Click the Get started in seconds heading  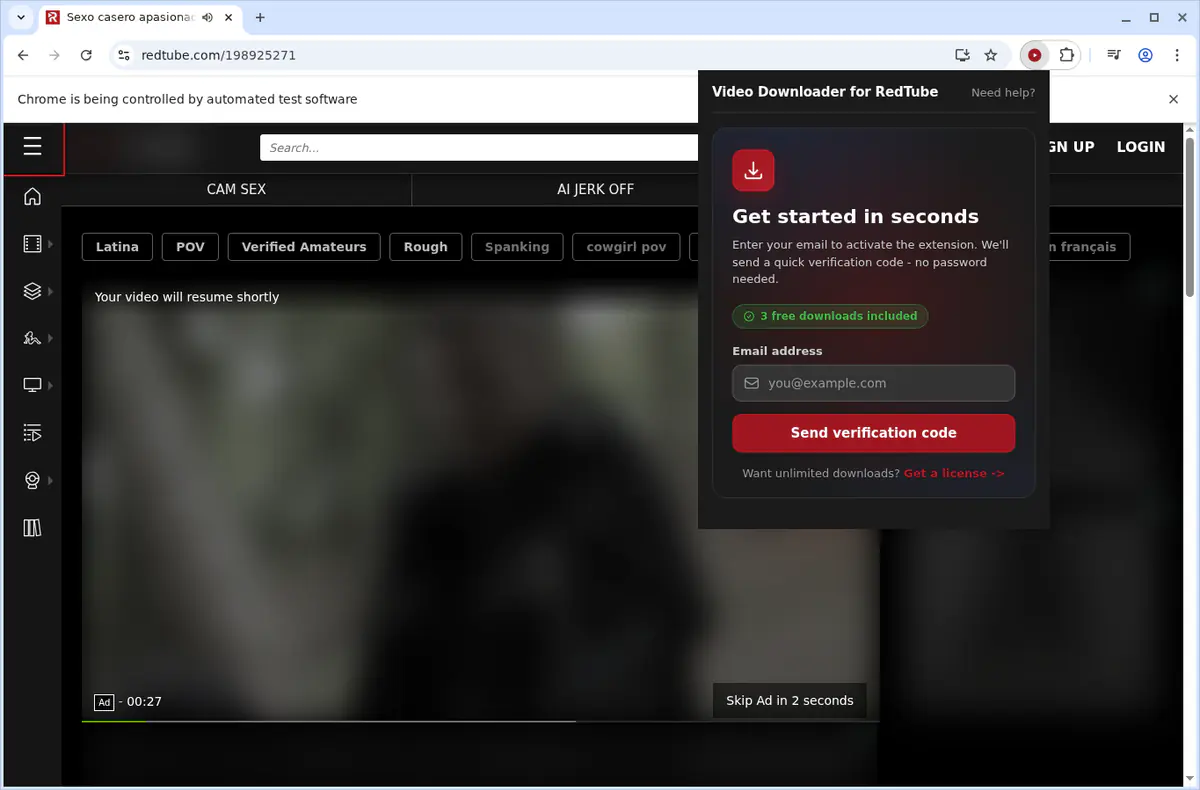coord(856,216)
